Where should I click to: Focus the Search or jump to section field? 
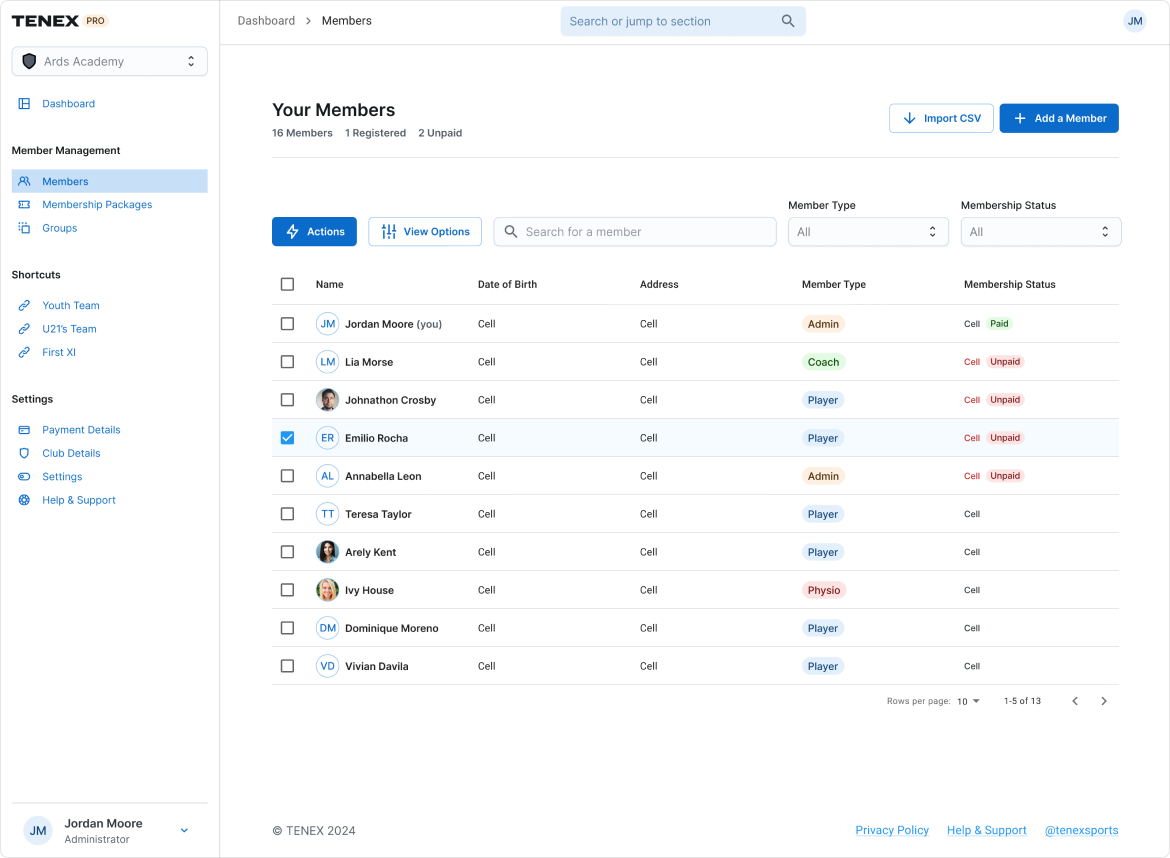pos(683,21)
